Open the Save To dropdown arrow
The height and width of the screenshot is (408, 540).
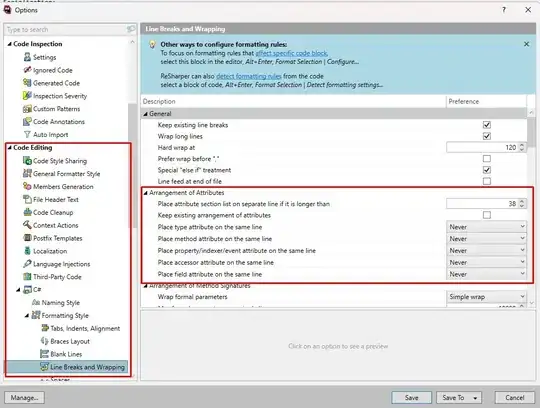[x=475, y=398]
